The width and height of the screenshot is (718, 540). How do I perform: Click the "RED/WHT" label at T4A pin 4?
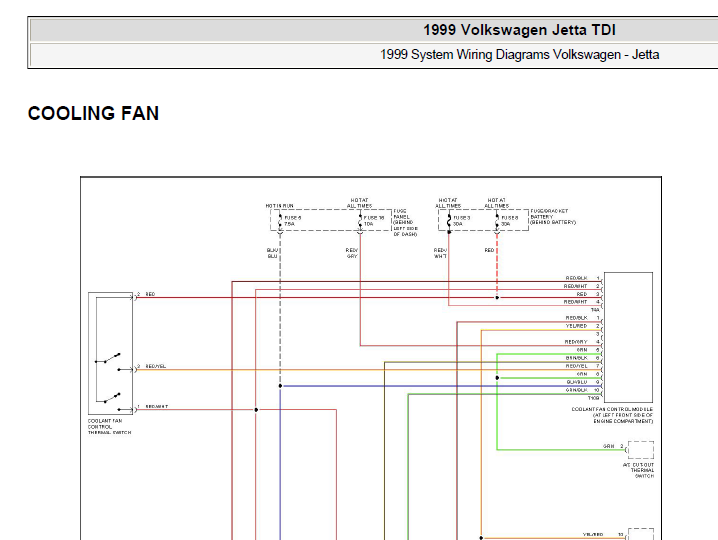tap(576, 302)
